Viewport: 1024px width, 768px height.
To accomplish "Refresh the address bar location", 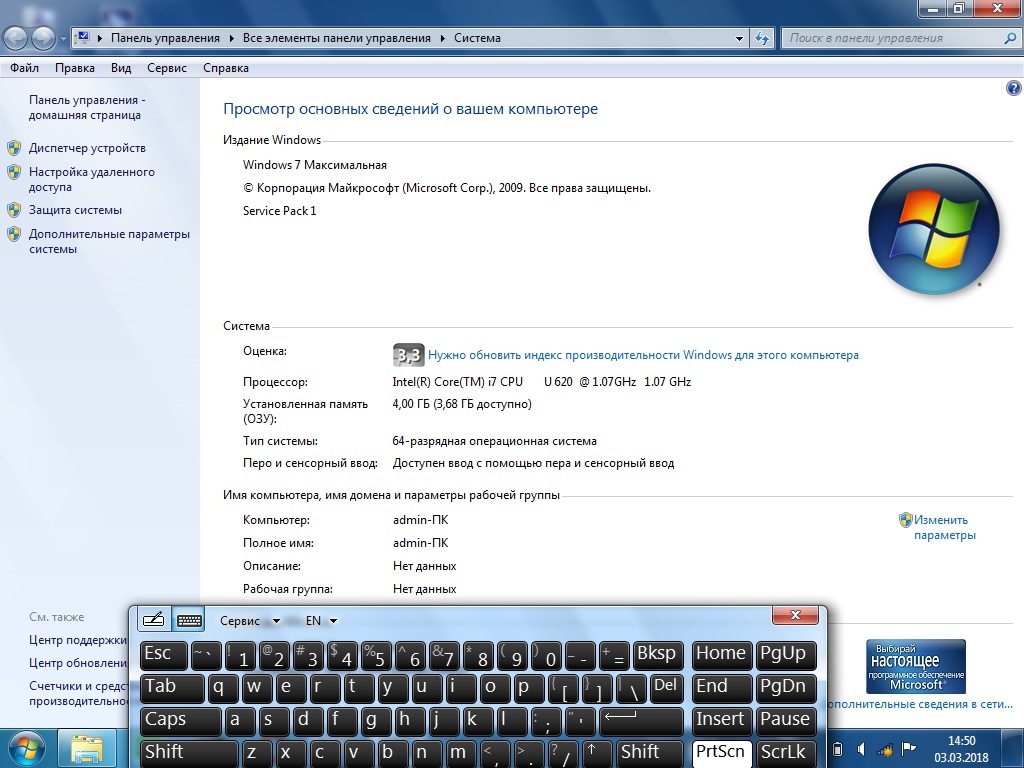I will coord(762,38).
